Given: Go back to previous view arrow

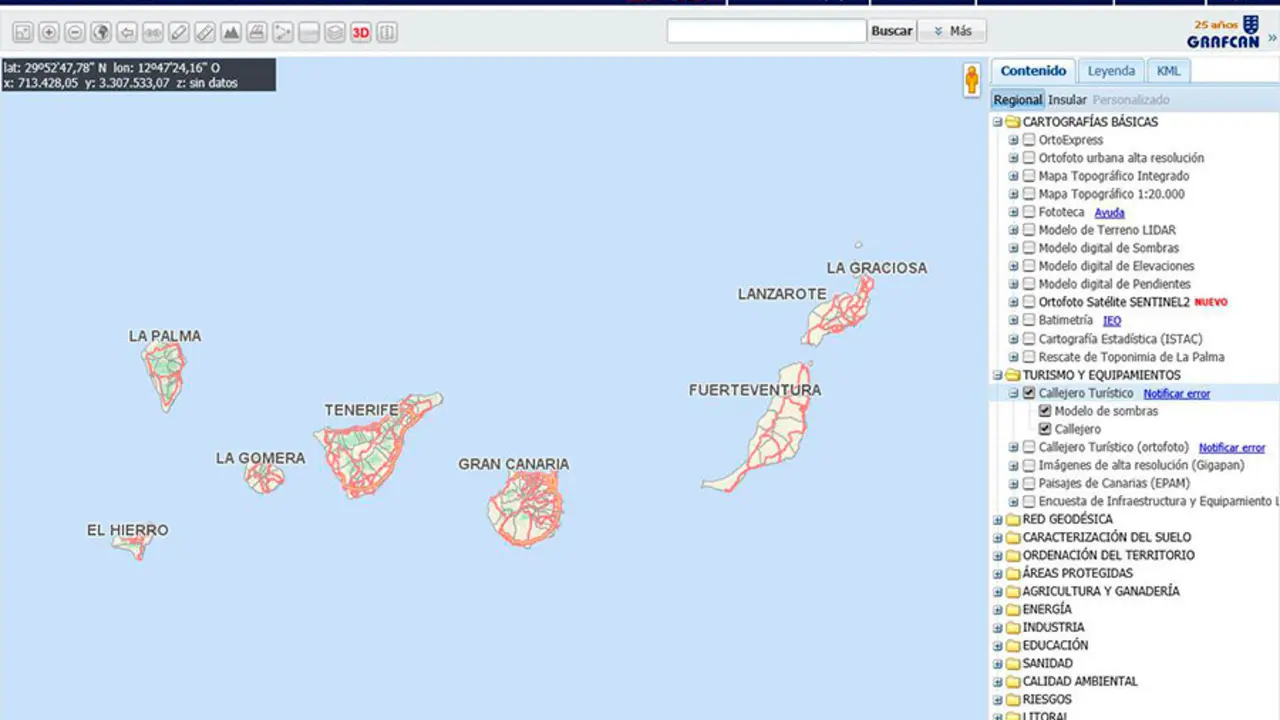Looking at the screenshot, I should [x=127, y=33].
